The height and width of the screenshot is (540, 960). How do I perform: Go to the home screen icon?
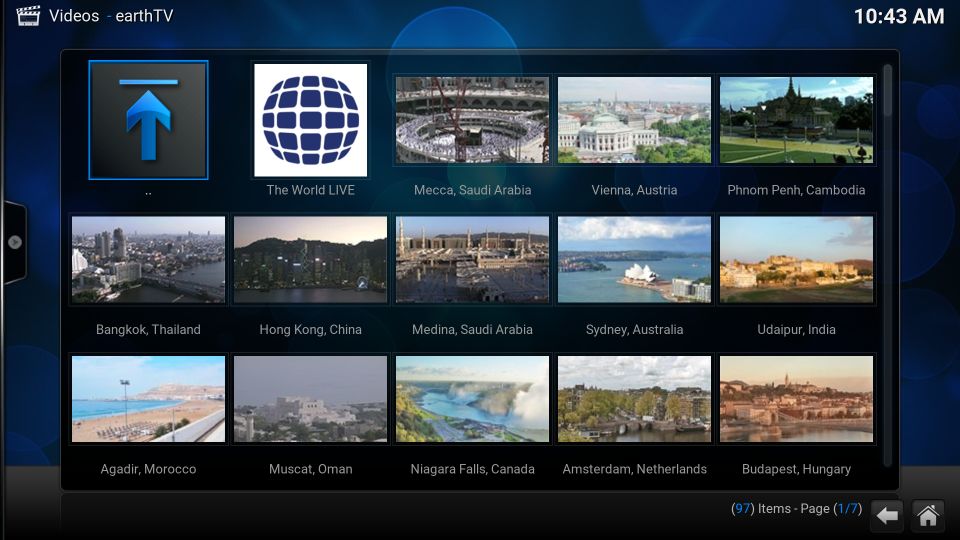tap(928, 516)
